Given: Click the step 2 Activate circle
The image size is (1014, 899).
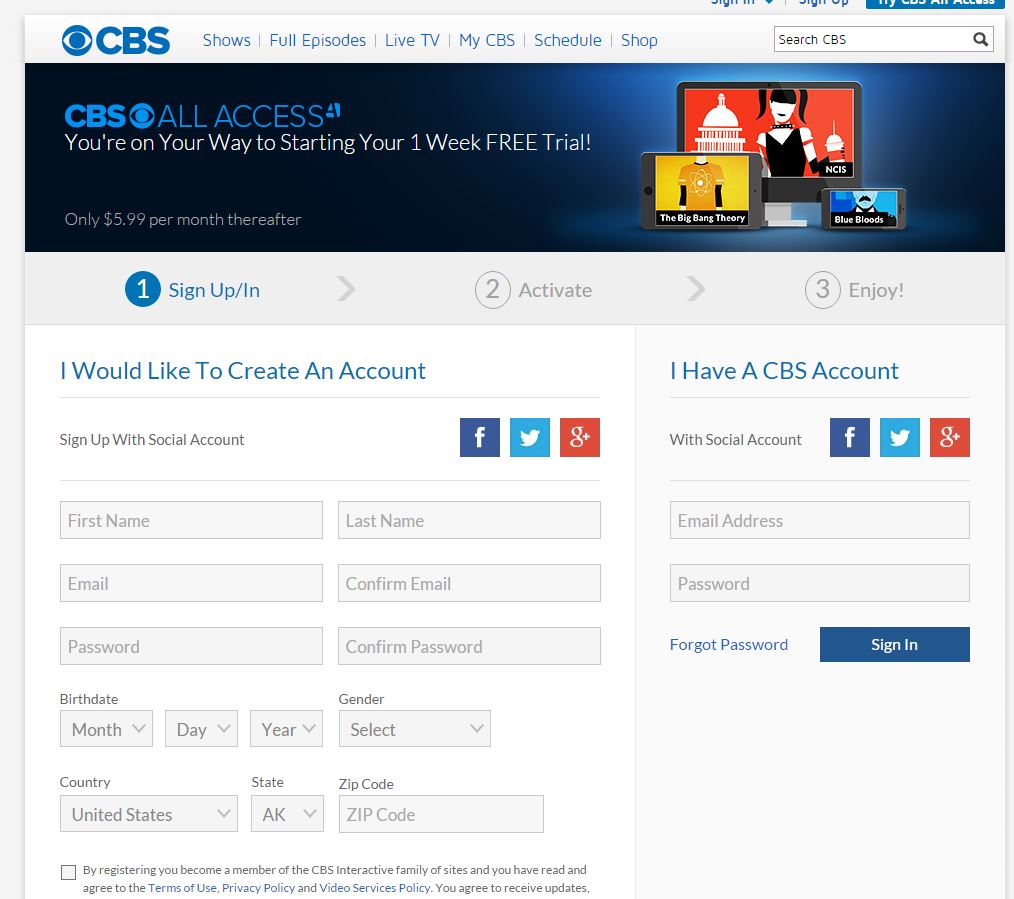Looking at the screenshot, I should (493, 289).
